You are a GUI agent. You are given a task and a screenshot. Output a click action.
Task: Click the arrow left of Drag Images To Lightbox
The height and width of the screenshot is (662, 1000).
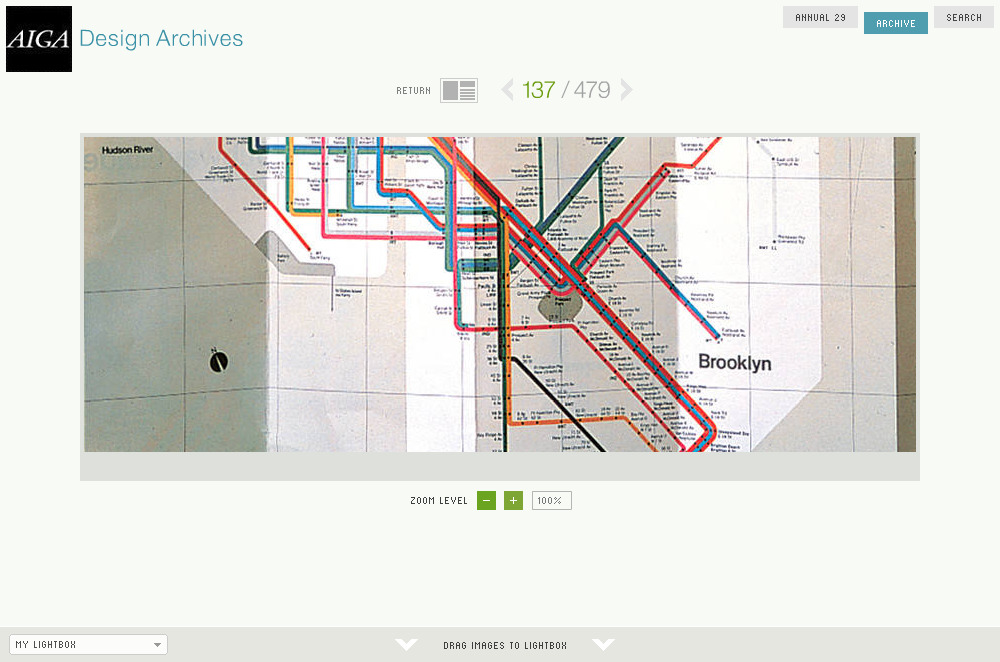pyautogui.click(x=406, y=645)
